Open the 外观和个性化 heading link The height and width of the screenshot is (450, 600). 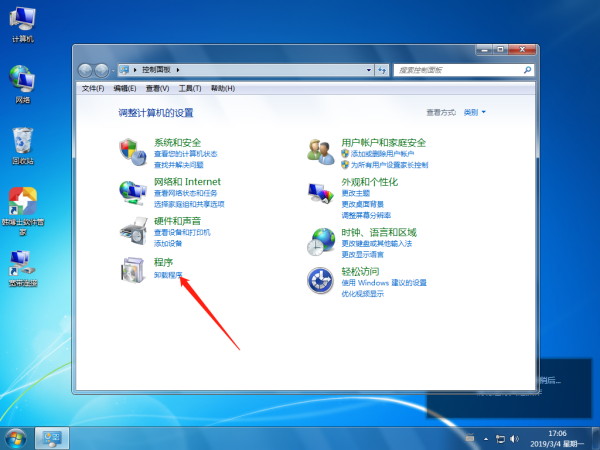pos(370,182)
